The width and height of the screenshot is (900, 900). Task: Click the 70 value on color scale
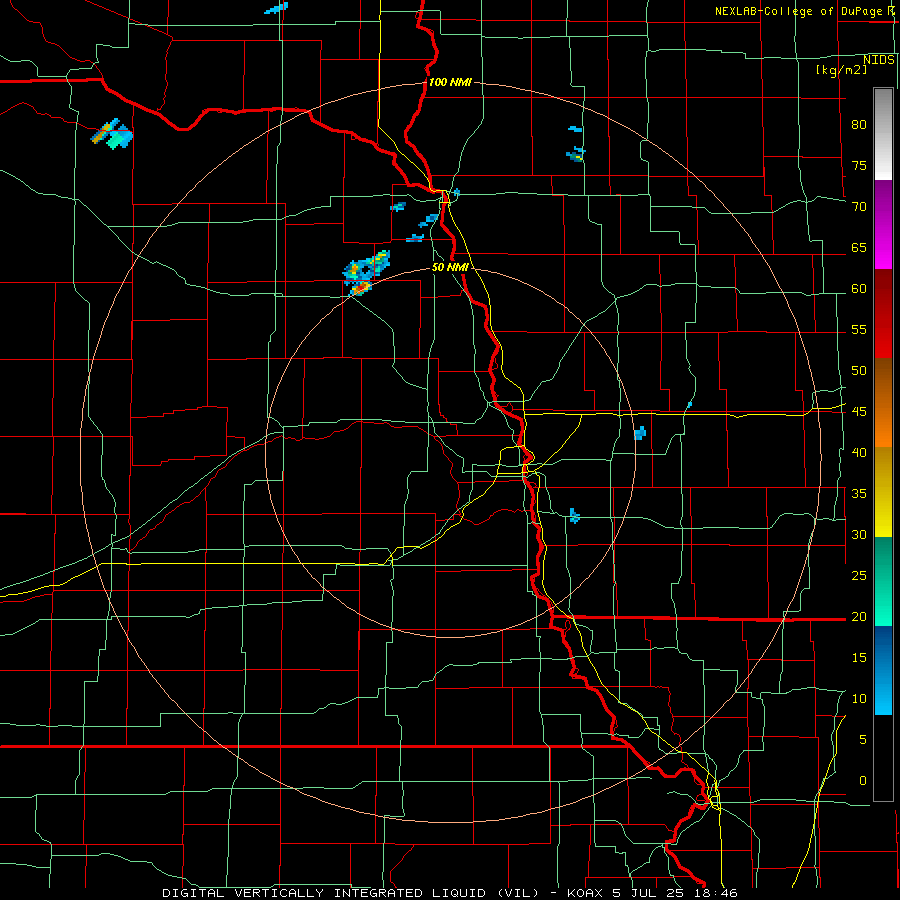[859, 207]
